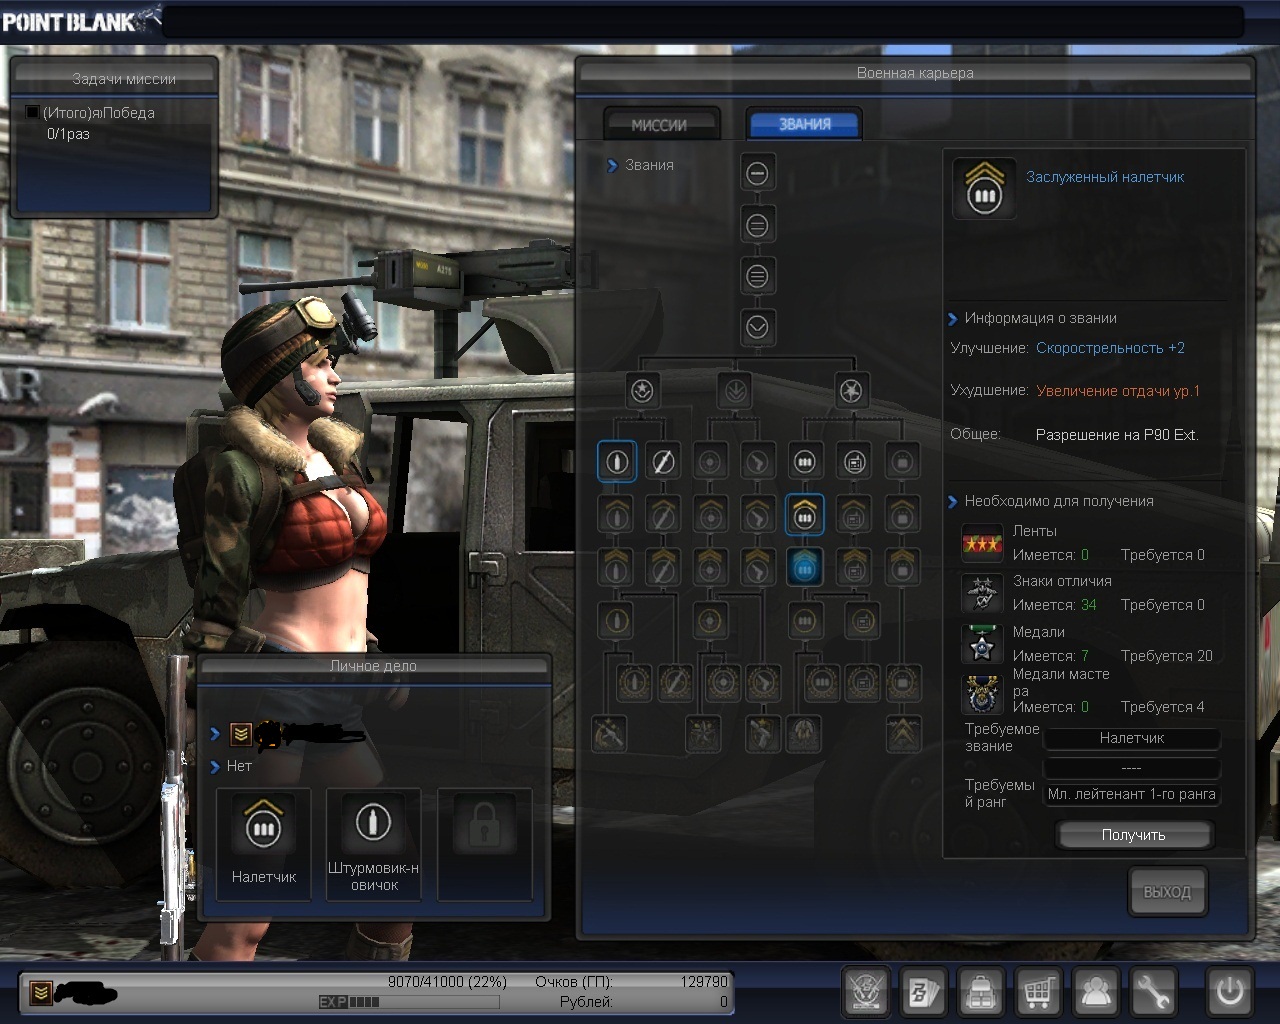Click the Необходимо для получения heading

1059,501
